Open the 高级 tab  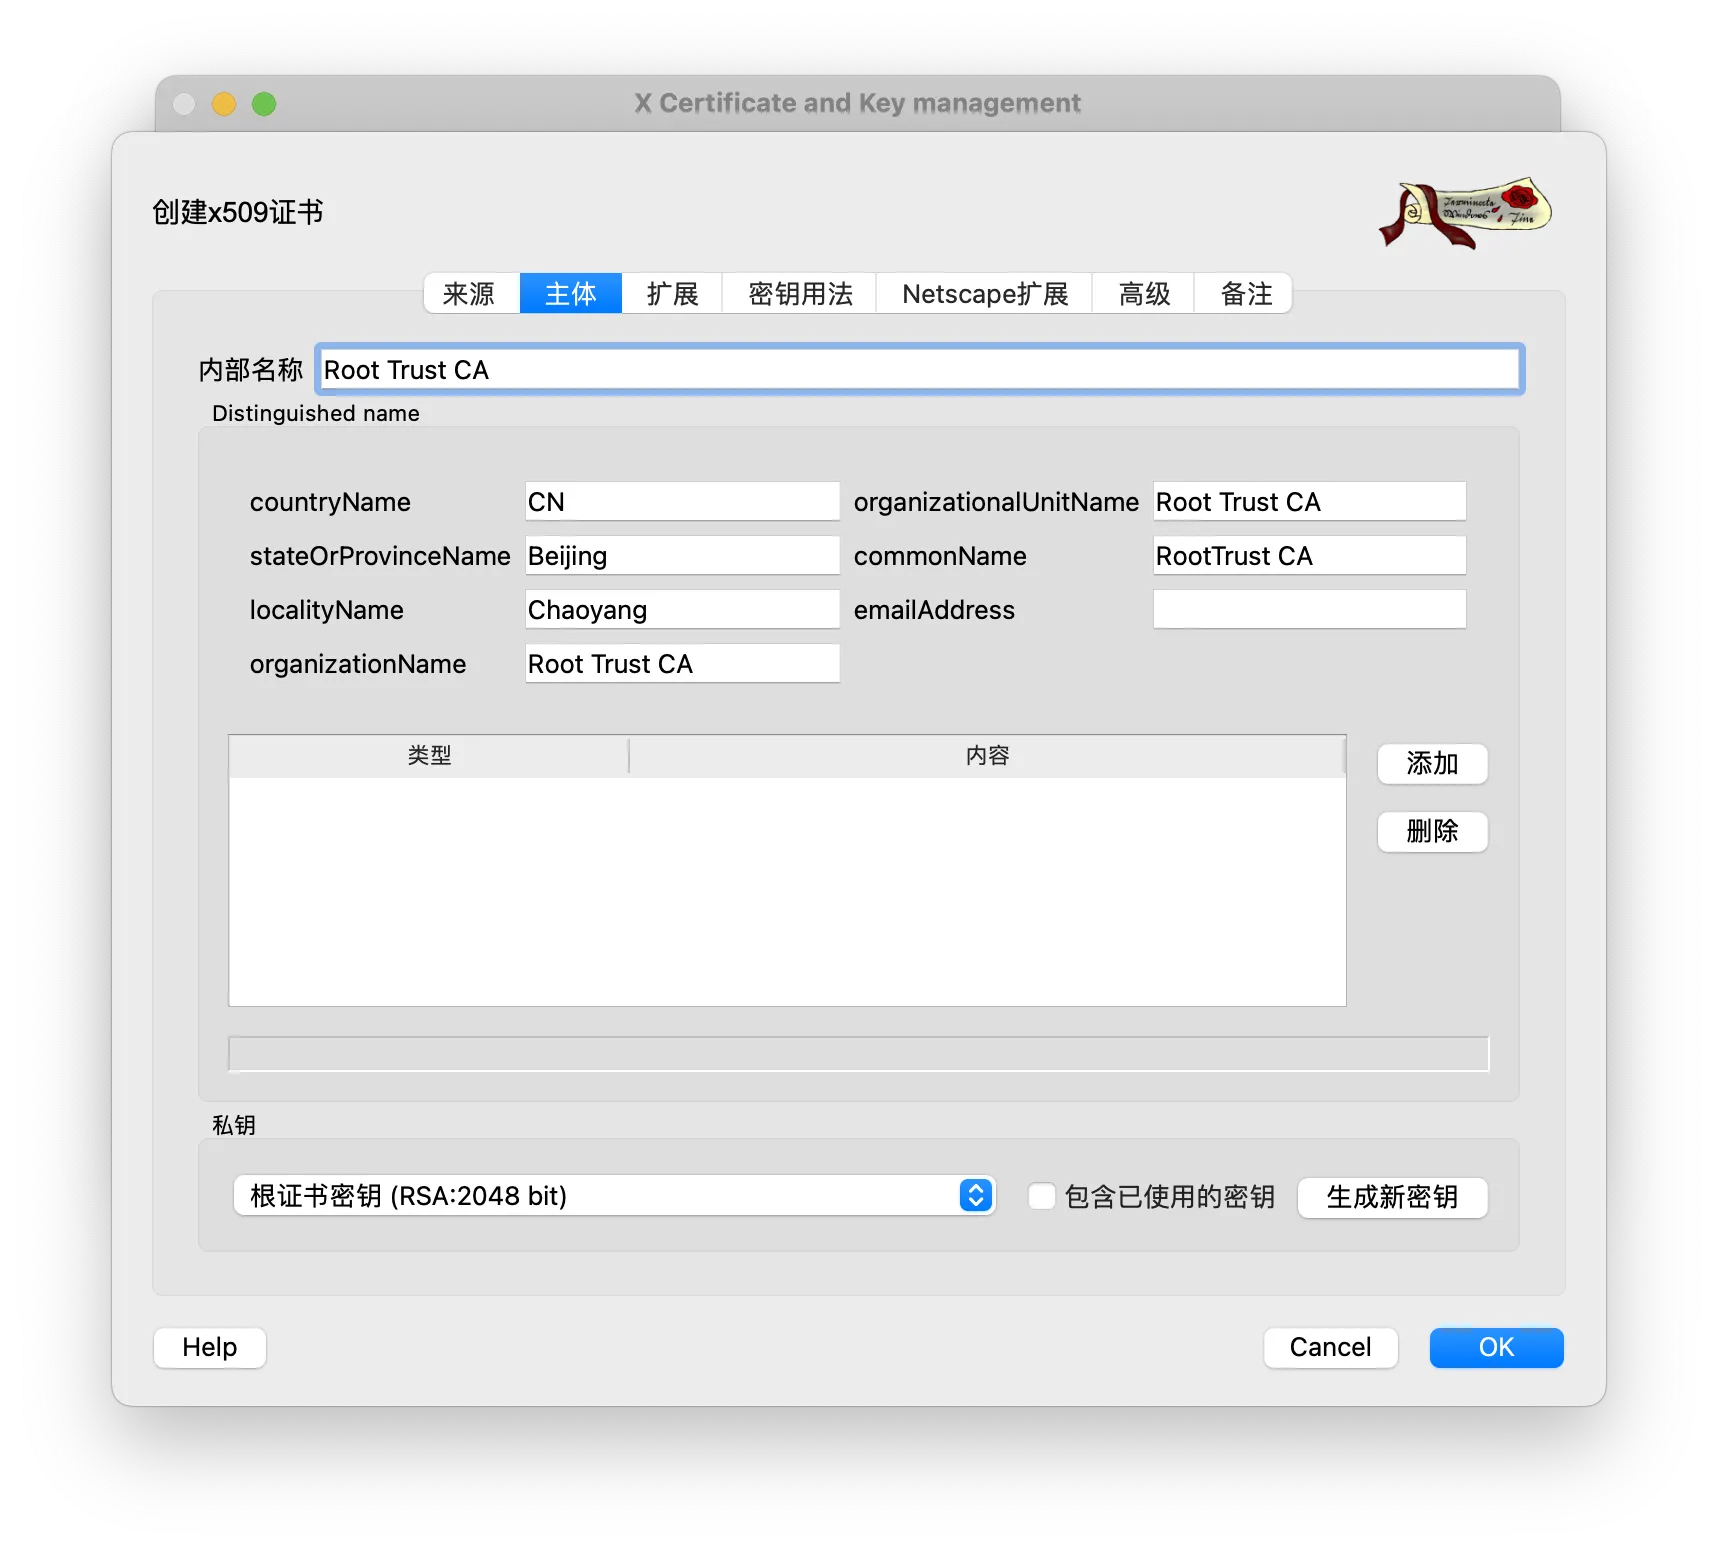tap(1144, 294)
